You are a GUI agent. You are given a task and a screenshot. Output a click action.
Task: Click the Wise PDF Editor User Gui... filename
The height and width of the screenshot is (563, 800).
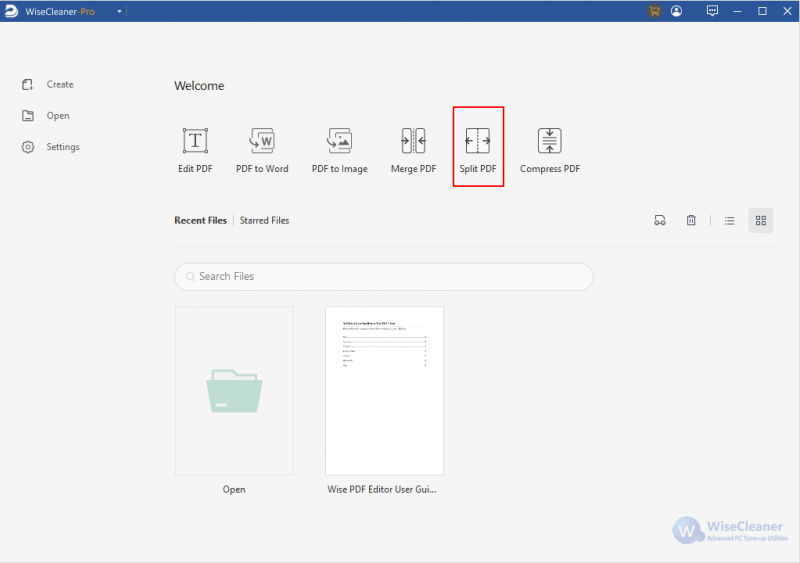pos(382,489)
